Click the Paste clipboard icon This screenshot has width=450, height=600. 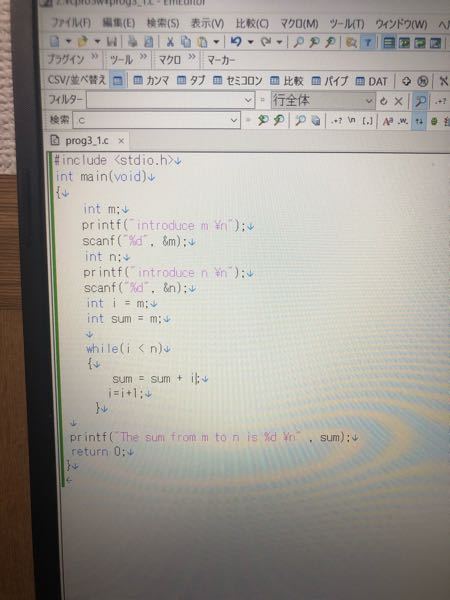pyautogui.click(x=202, y=42)
